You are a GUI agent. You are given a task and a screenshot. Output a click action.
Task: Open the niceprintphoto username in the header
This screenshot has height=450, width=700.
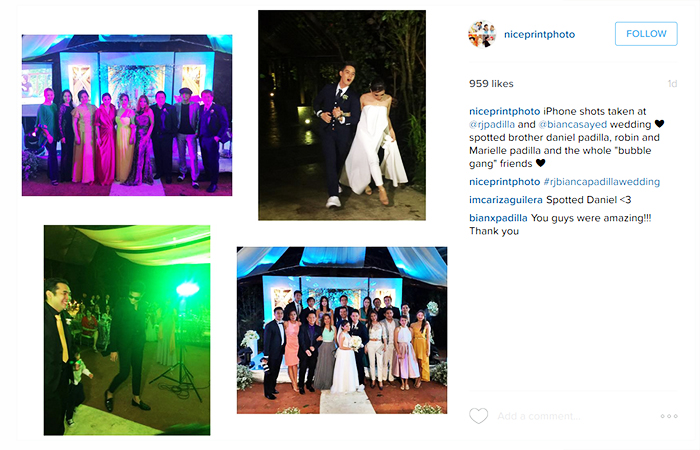[539, 34]
